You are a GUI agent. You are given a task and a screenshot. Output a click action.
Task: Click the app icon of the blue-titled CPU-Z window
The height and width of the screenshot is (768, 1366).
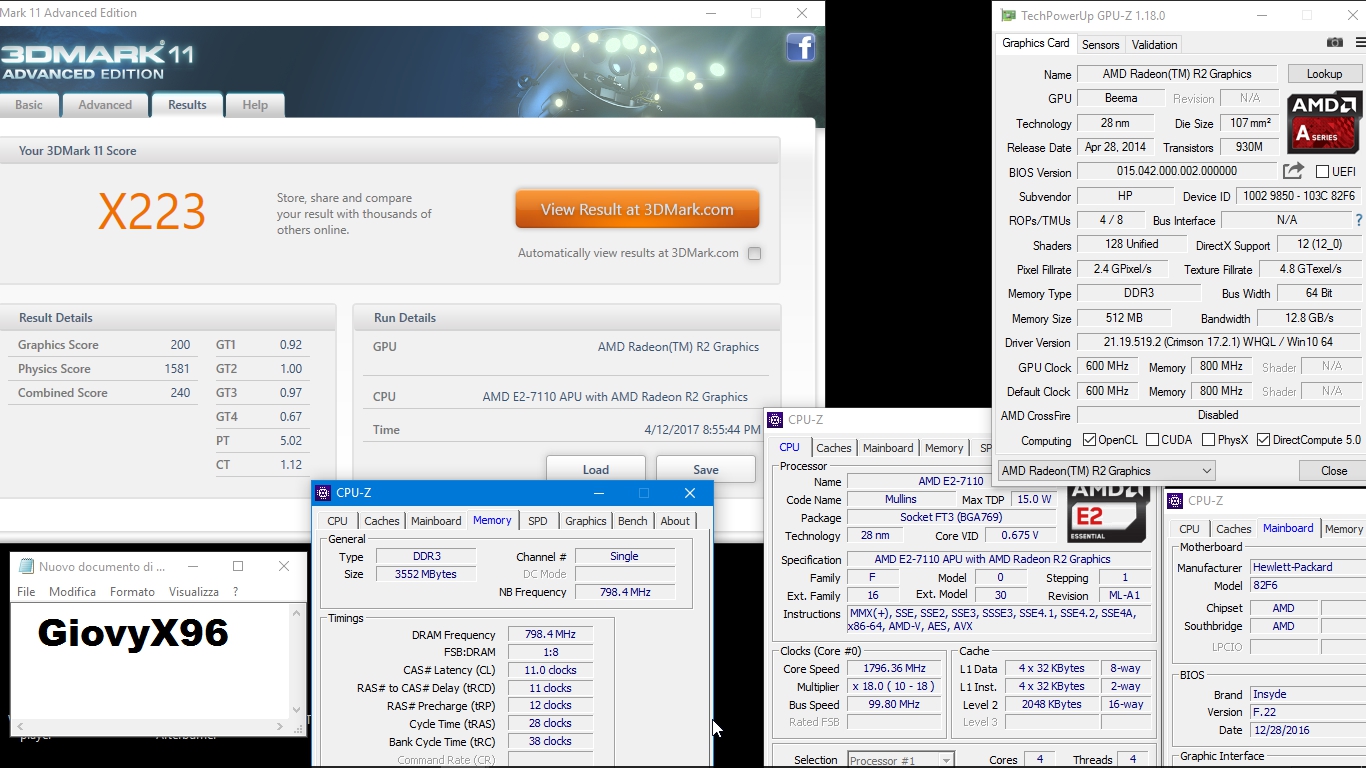323,493
